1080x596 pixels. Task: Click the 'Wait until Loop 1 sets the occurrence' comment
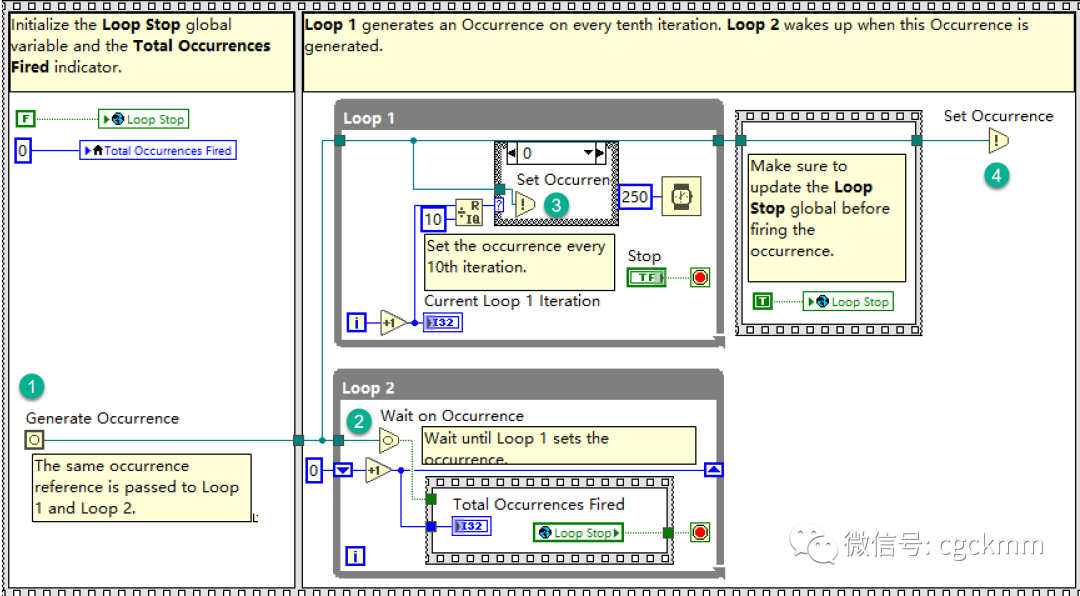point(559,446)
